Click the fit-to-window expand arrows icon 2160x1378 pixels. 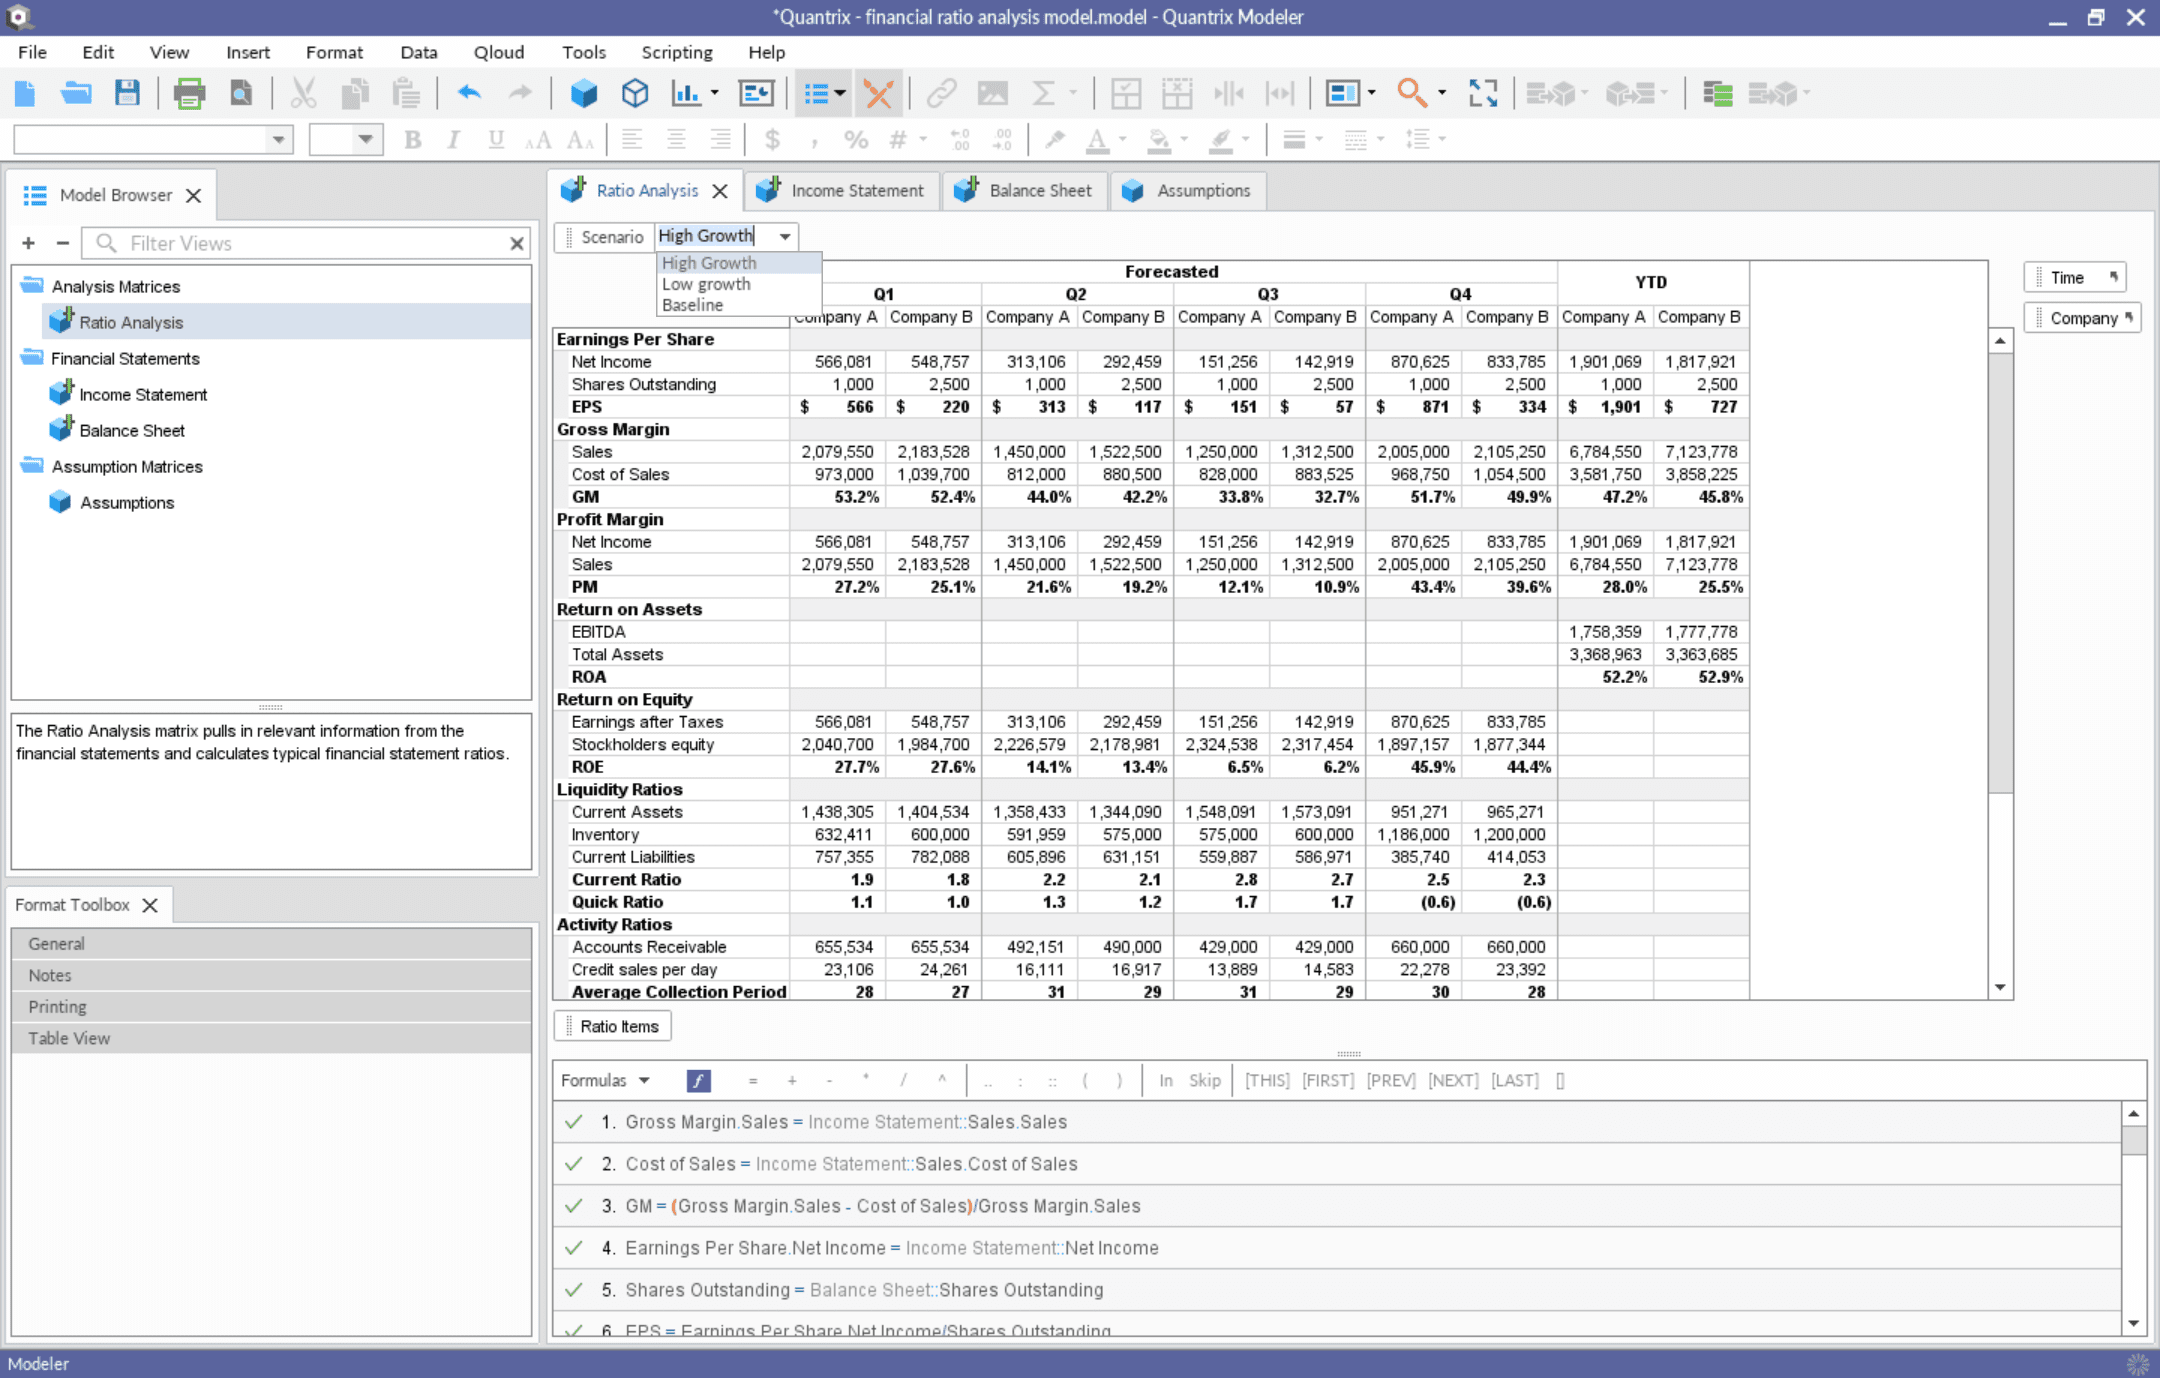coord(1484,93)
